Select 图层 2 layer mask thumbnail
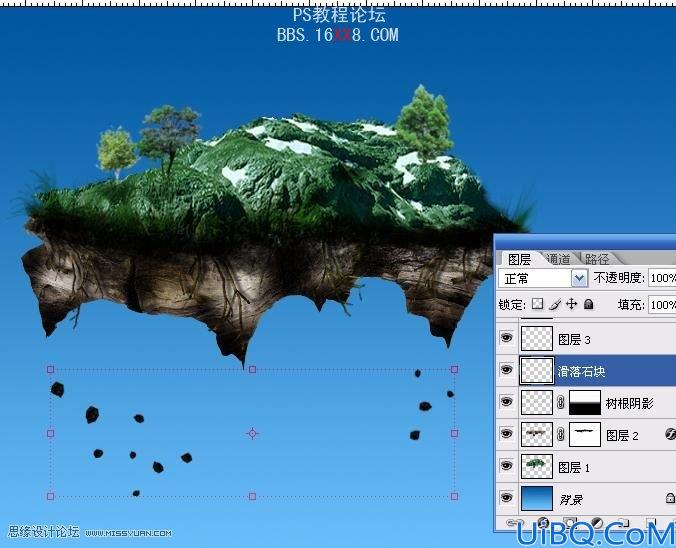Screen dimensions: 676x548 point(585,434)
